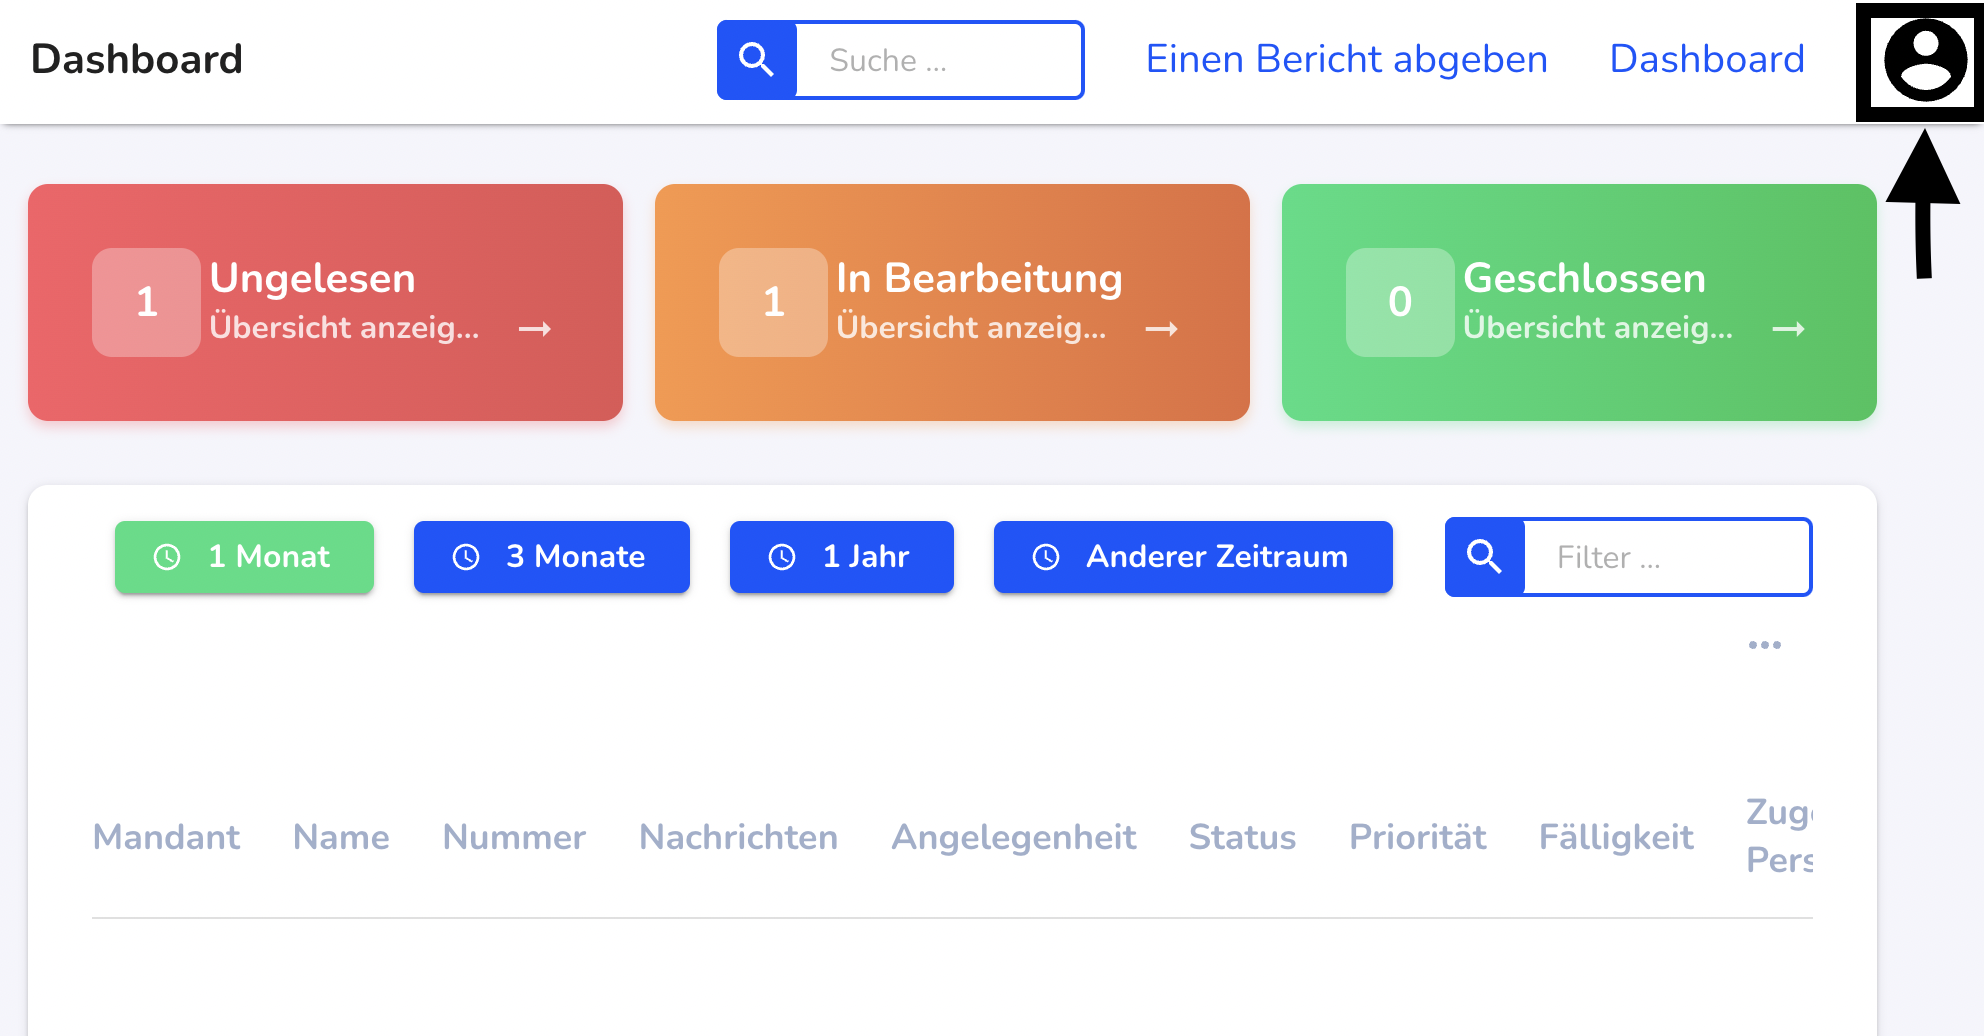Choose Anderer Zeitraum custom period
1984x1036 pixels.
tap(1193, 557)
